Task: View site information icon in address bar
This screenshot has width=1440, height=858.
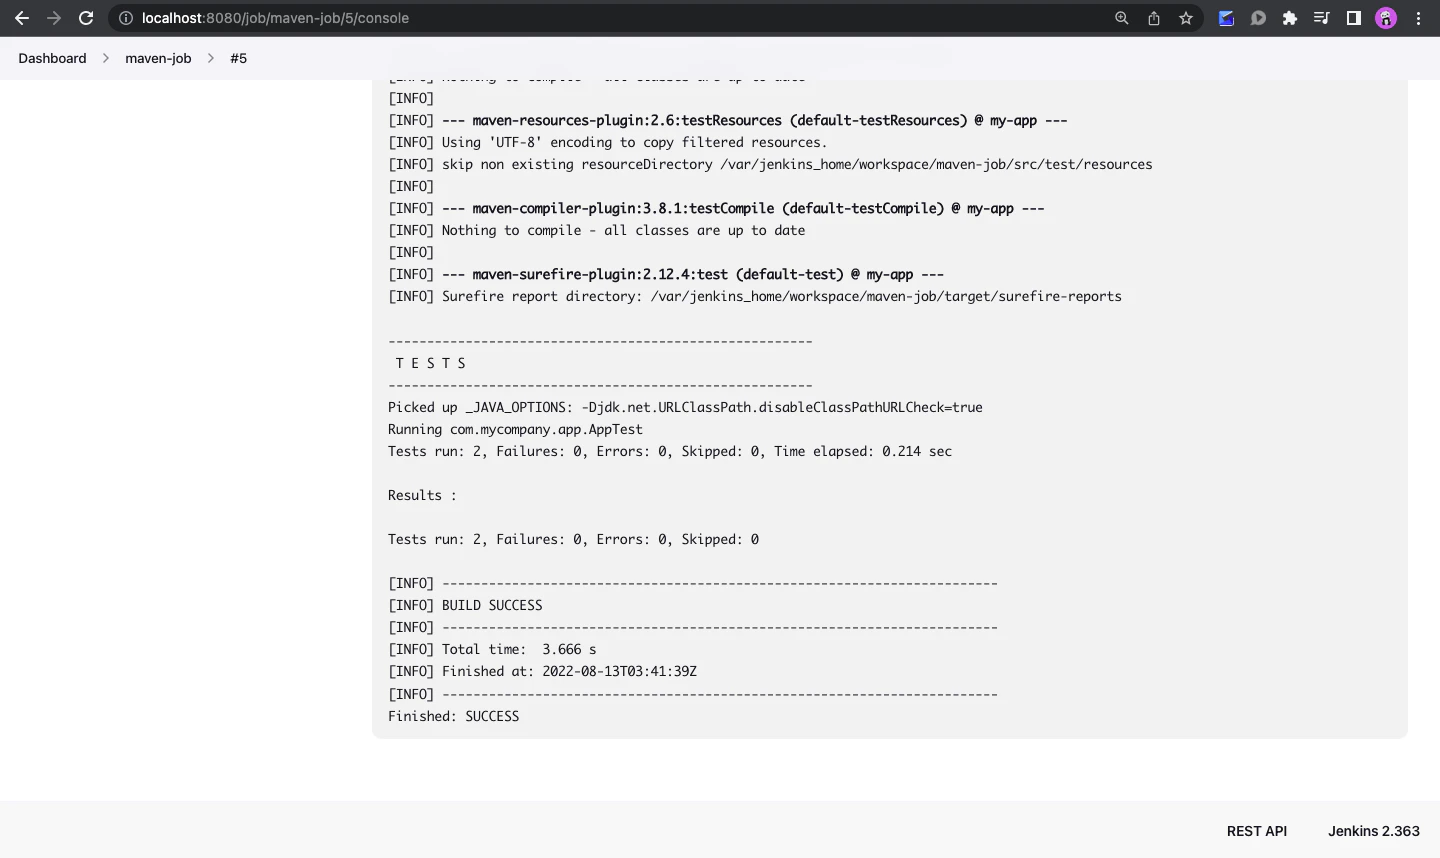Action: (x=126, y=18)
